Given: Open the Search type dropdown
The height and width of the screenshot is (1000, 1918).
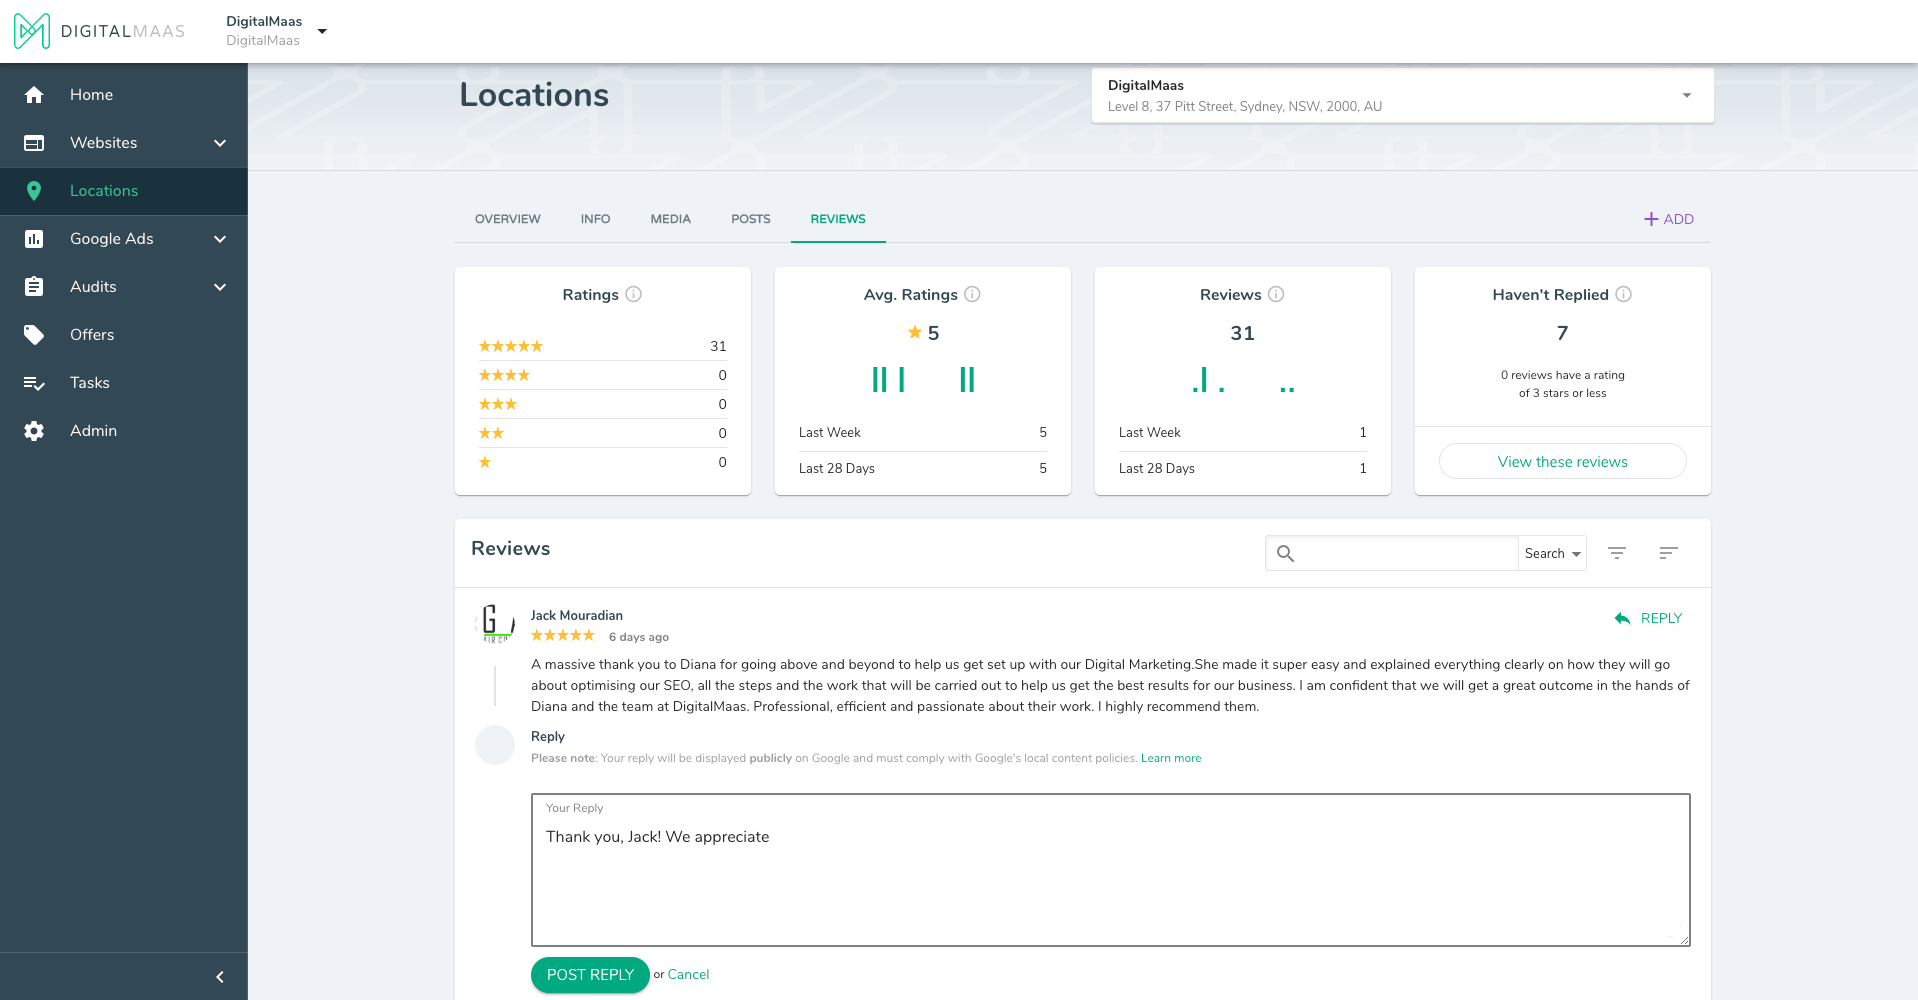Looking at the screenshot, I should tap(1553, 553).
